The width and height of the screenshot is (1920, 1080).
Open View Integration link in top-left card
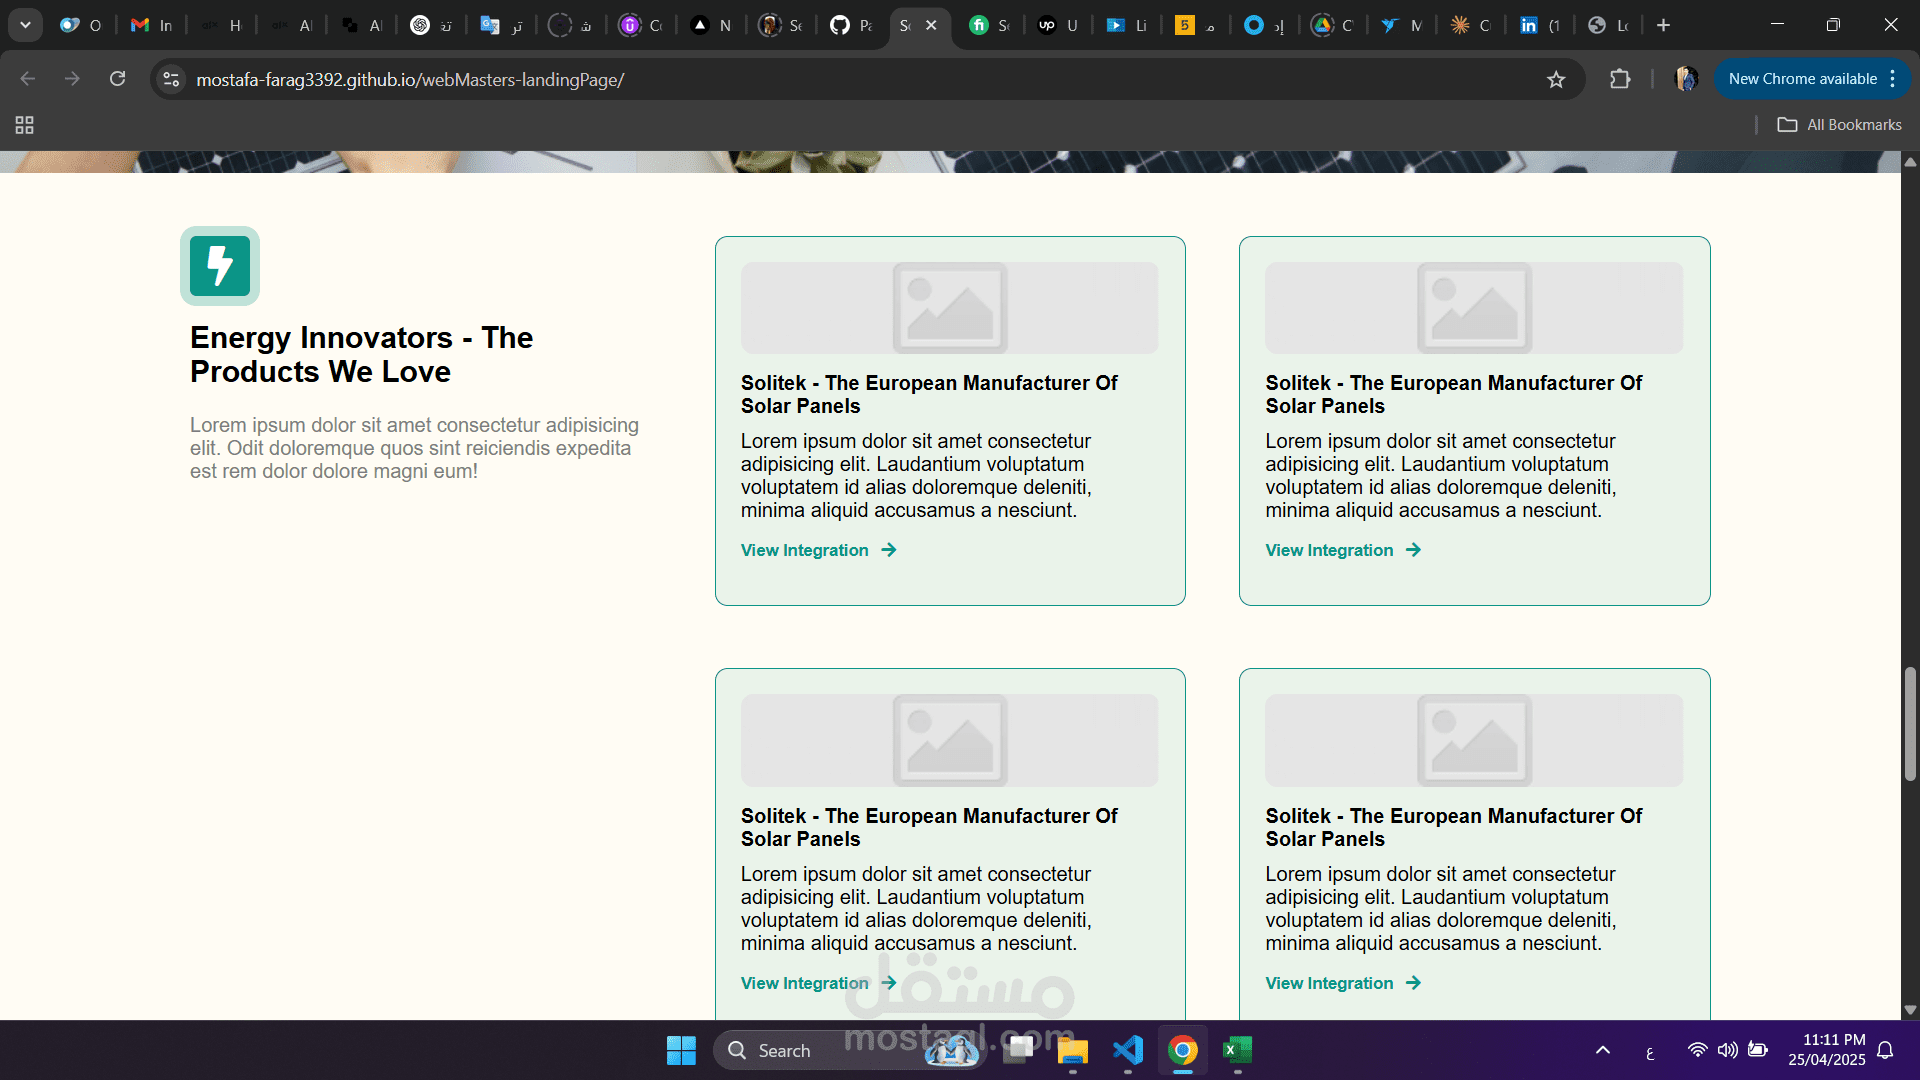[818, 550]
